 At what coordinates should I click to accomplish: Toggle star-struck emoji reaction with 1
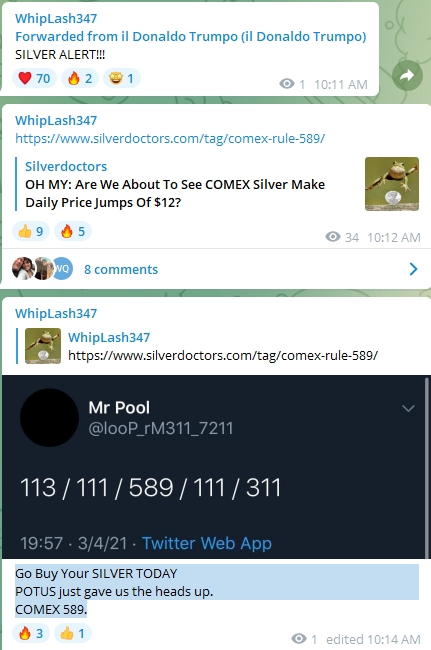coord(121,78)
